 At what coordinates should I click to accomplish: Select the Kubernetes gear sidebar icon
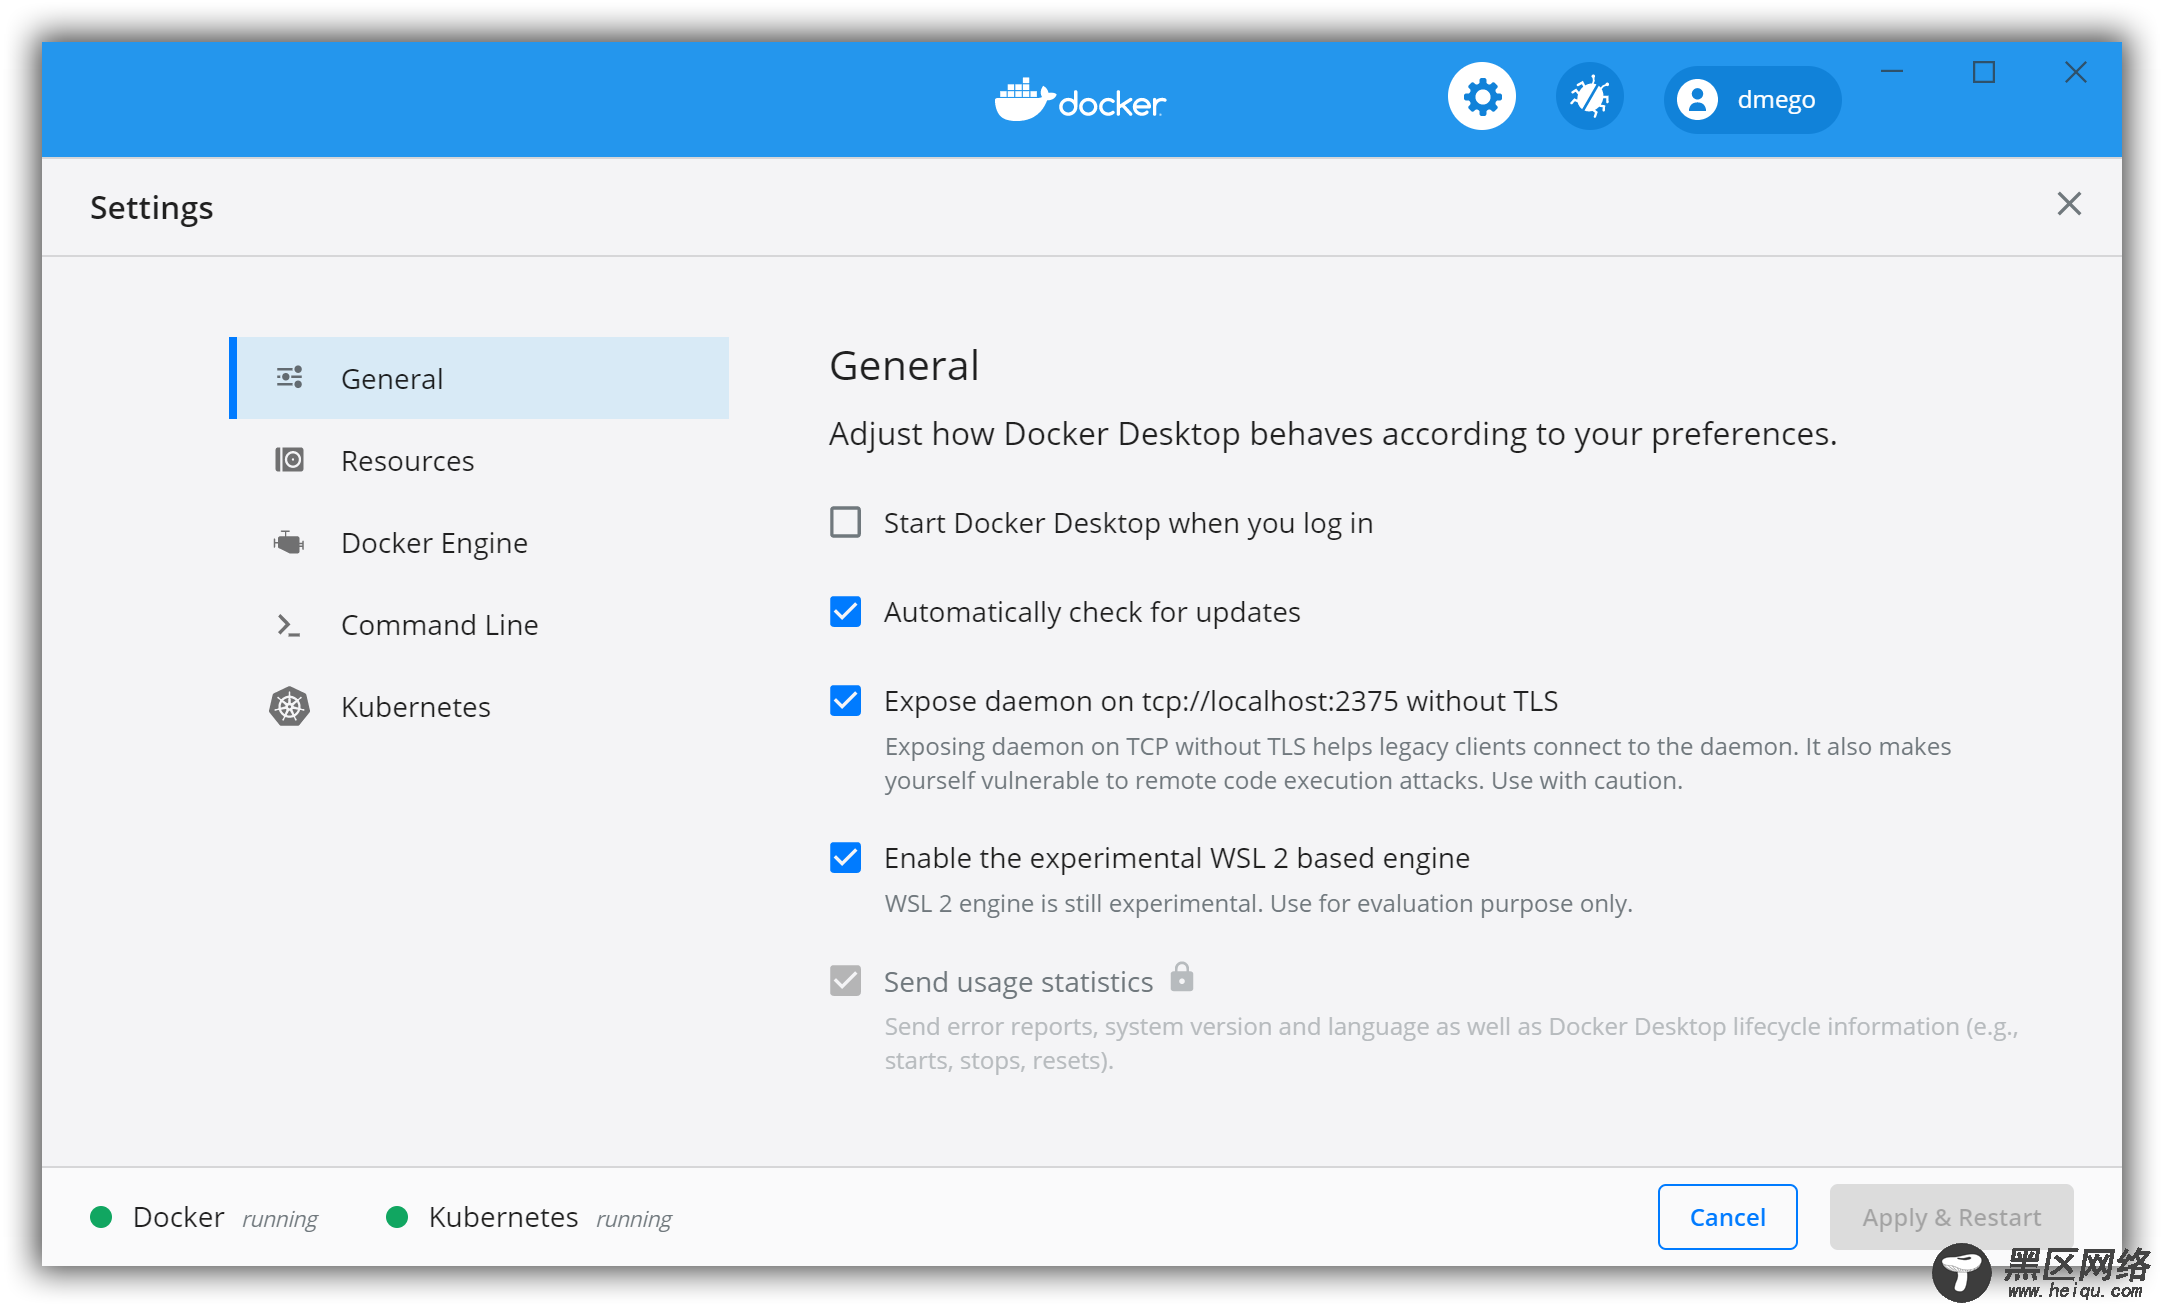(291, 707)
